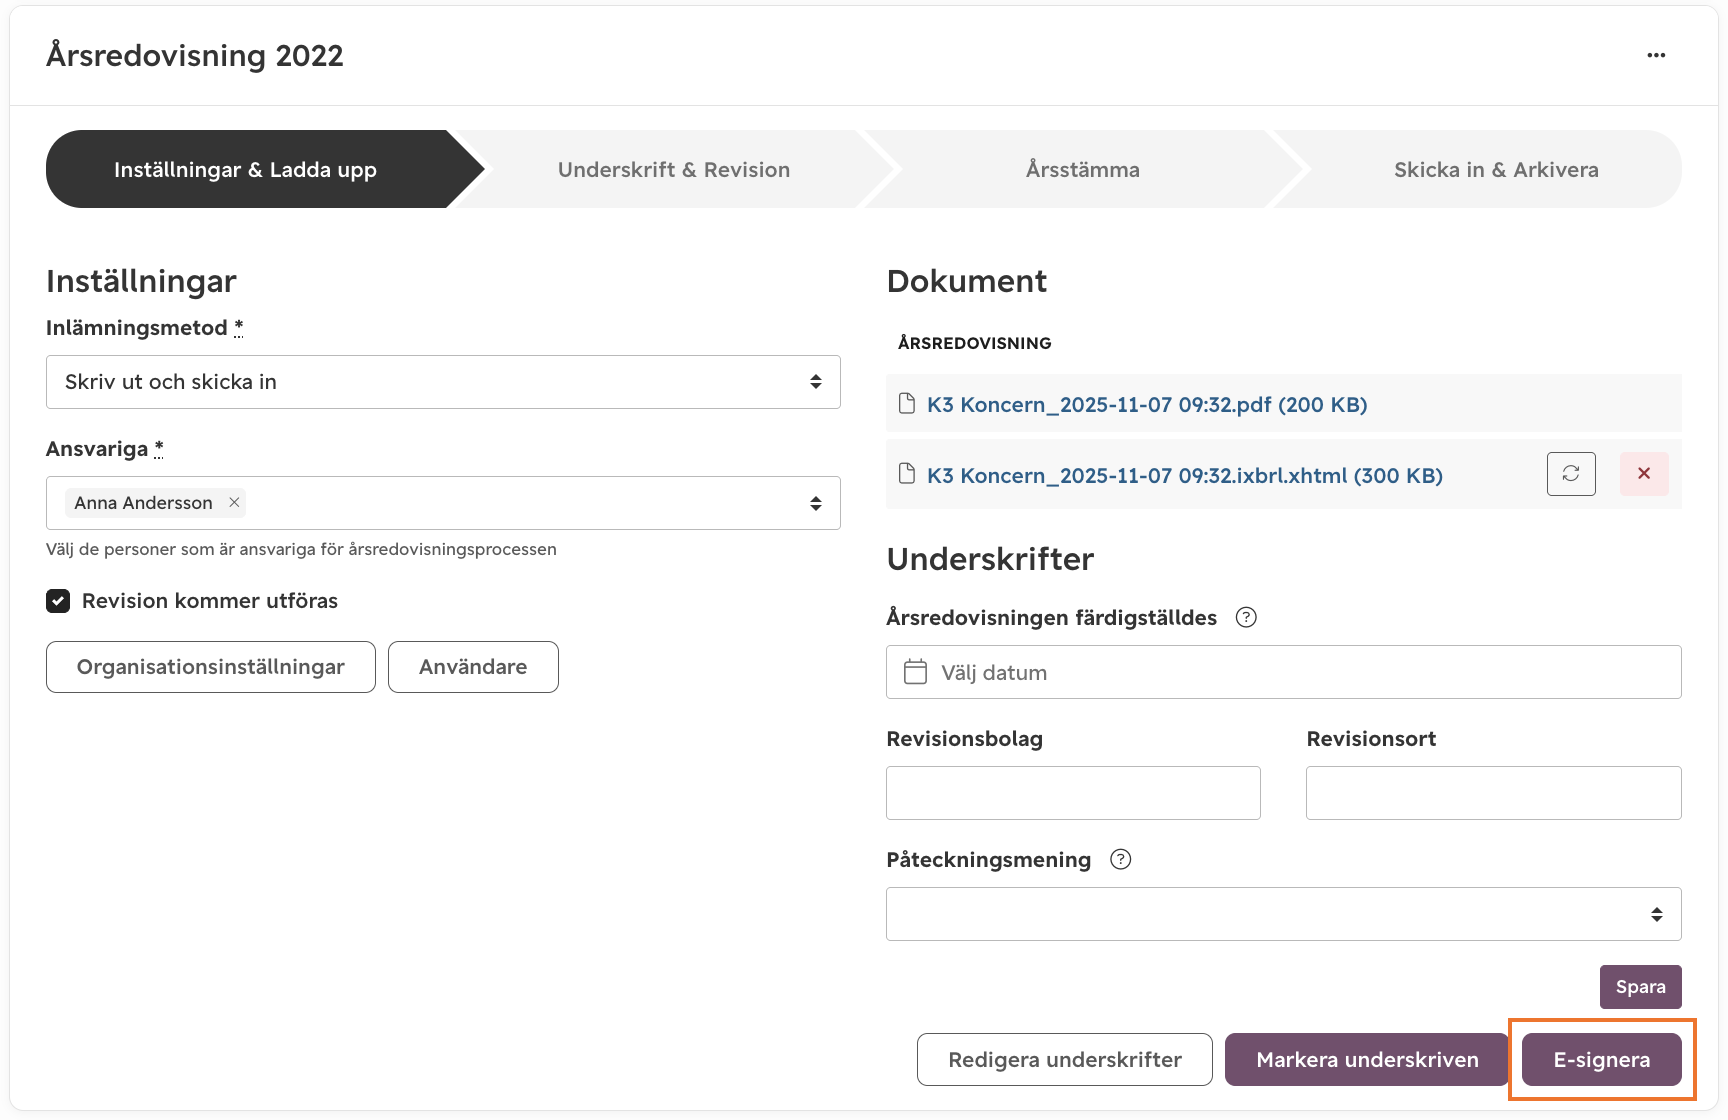Open K3 Koncern ixbrl.xhtml (300 KB) link
1728x1120 pixels.
coord(1185,475)
